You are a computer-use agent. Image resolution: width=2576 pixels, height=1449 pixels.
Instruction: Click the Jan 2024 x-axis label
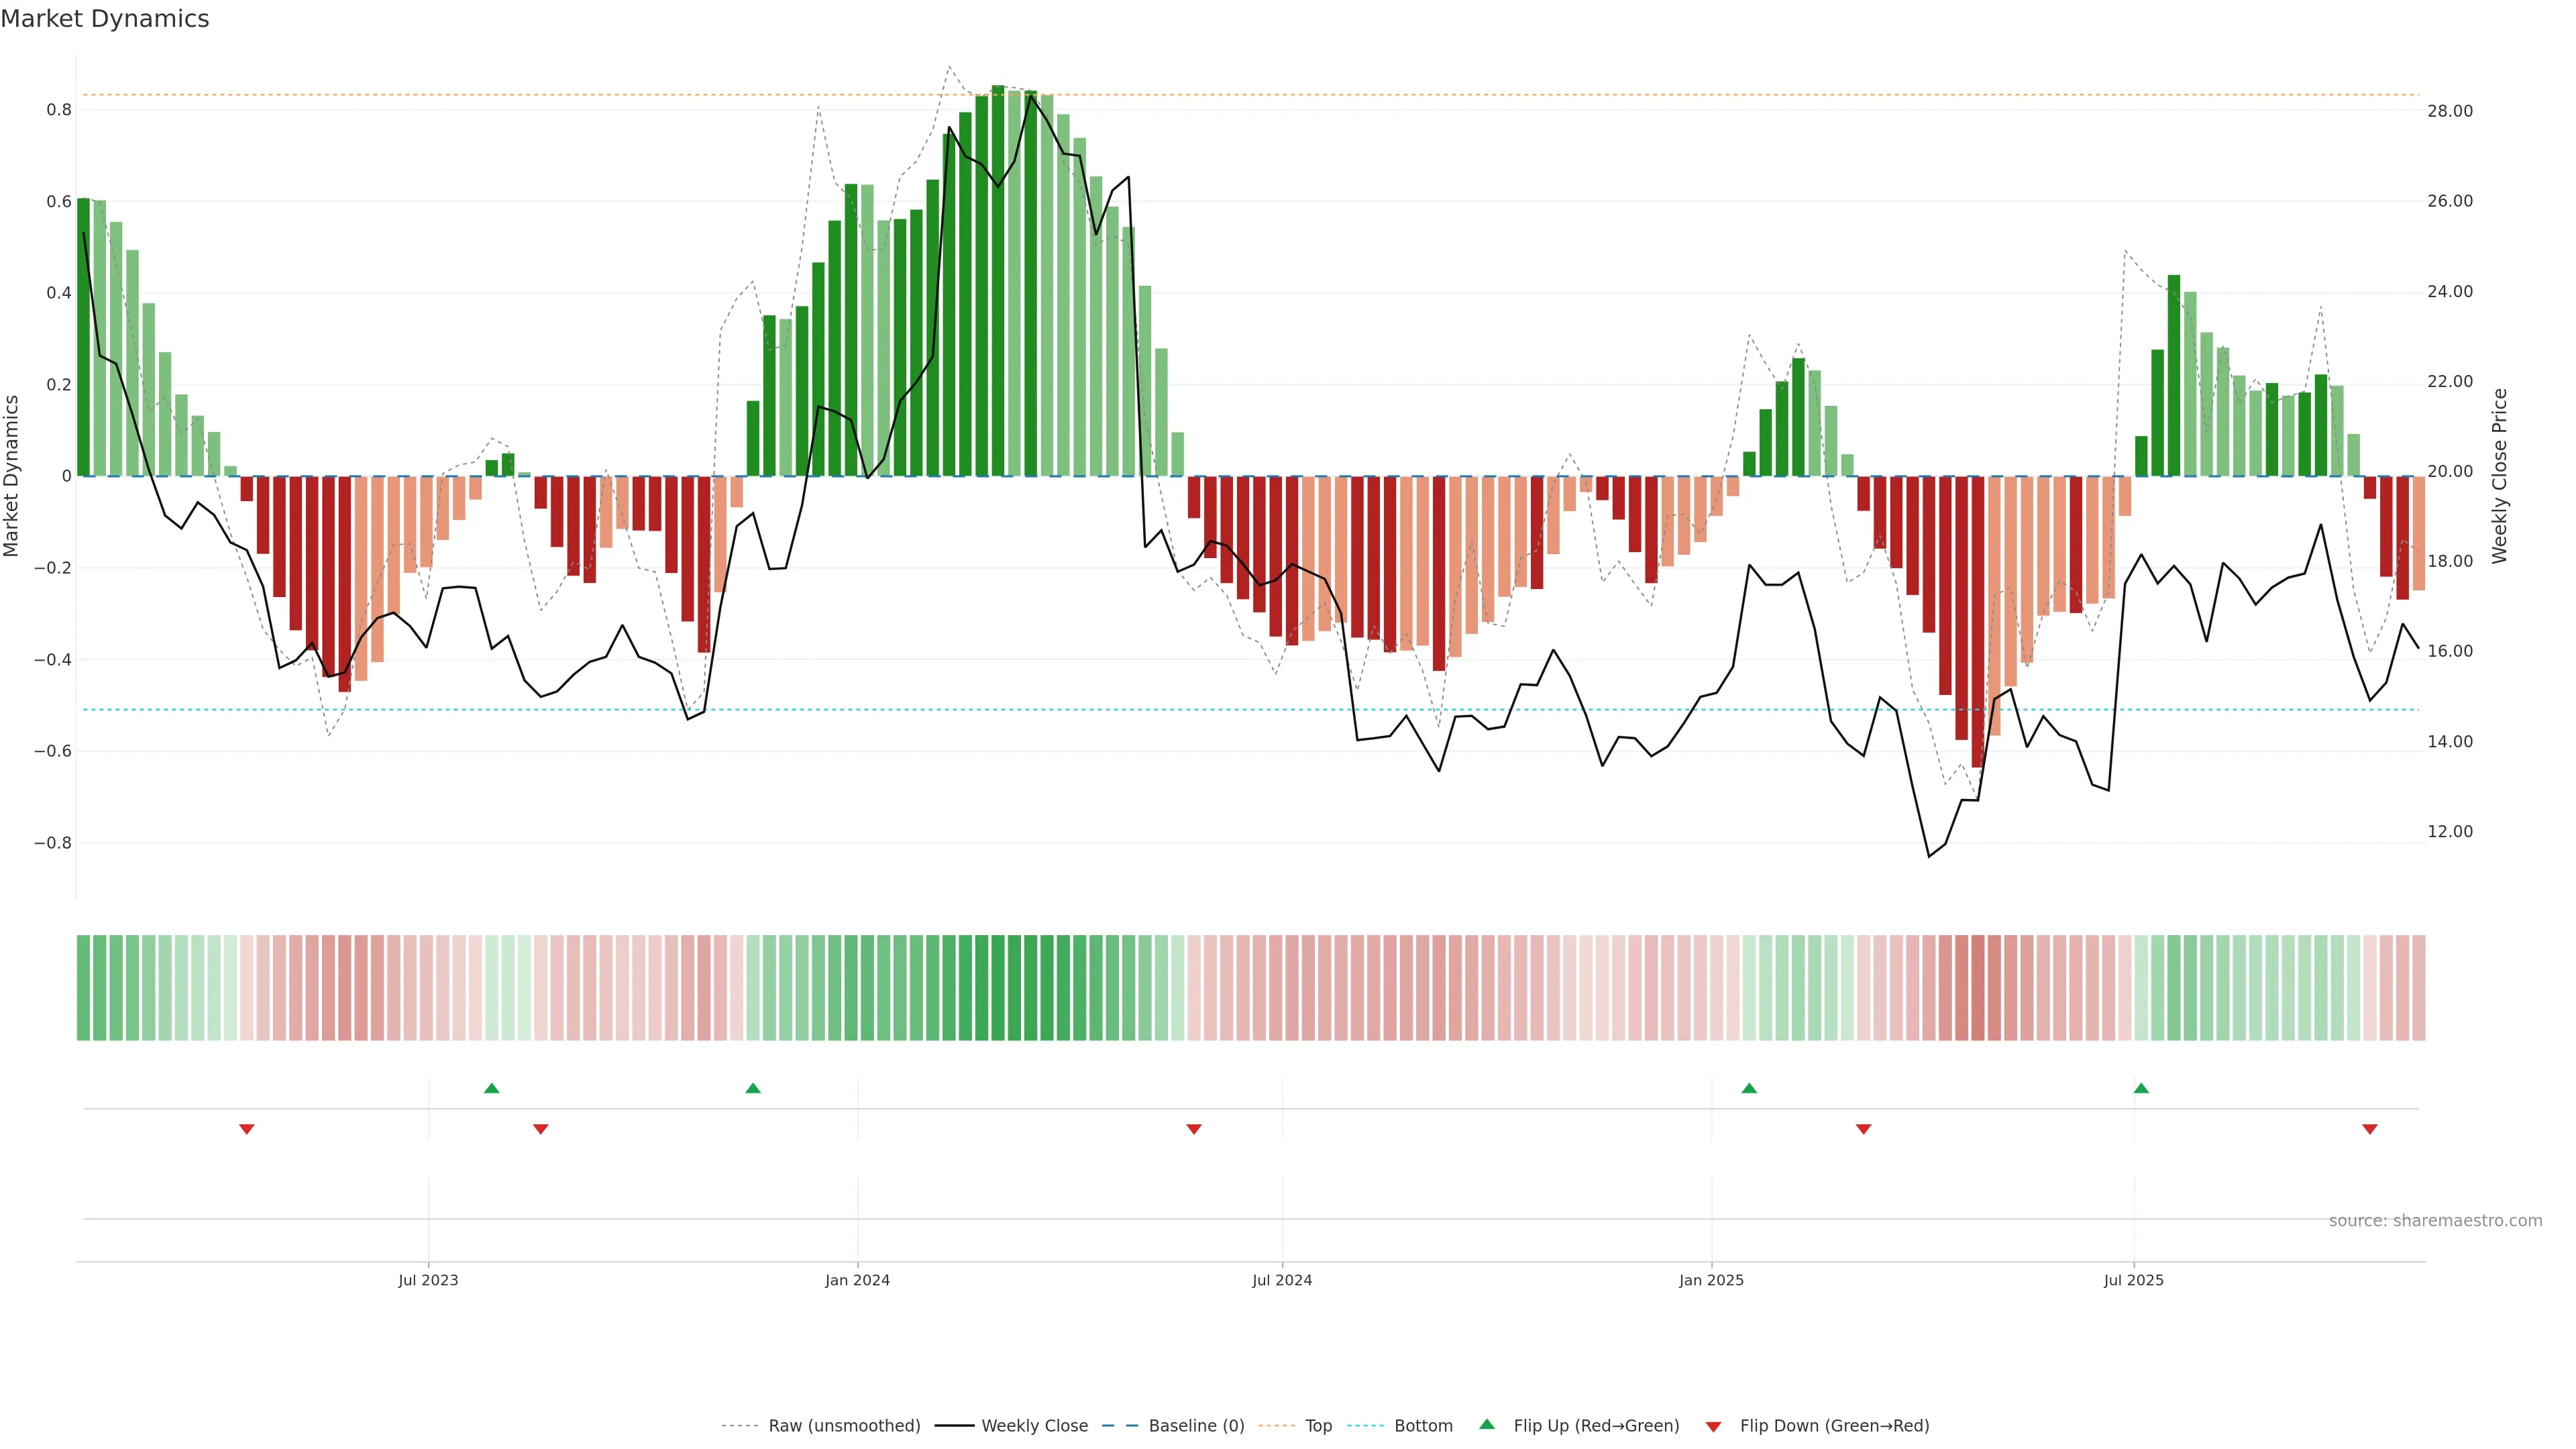pos(857,1280)
